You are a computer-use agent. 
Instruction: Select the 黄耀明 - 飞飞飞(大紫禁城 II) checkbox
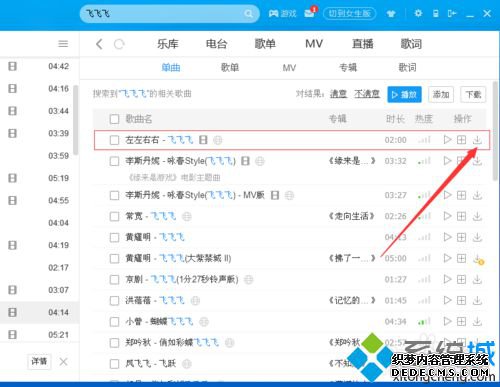114,258
